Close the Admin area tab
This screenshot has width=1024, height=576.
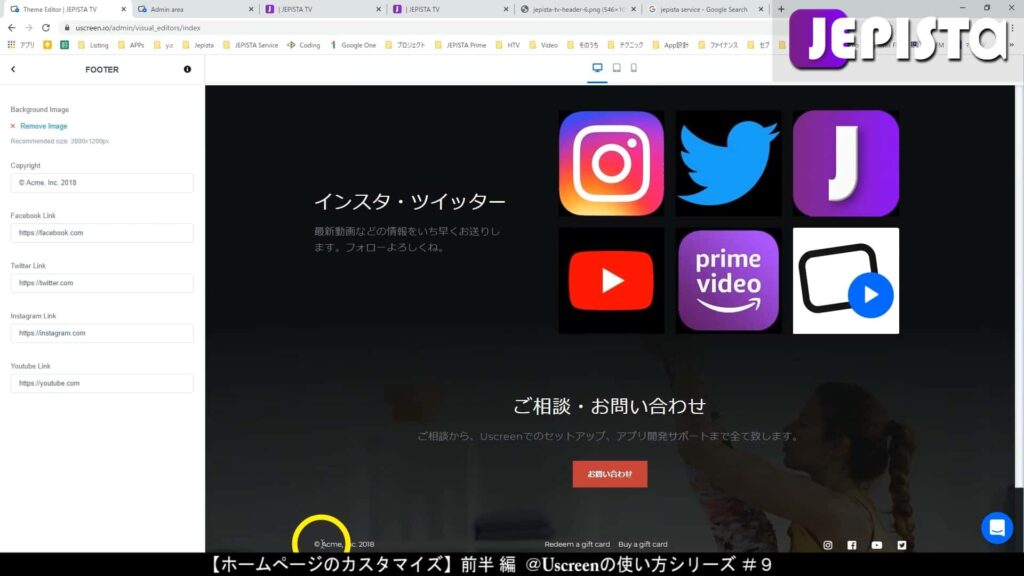point(251,9)
